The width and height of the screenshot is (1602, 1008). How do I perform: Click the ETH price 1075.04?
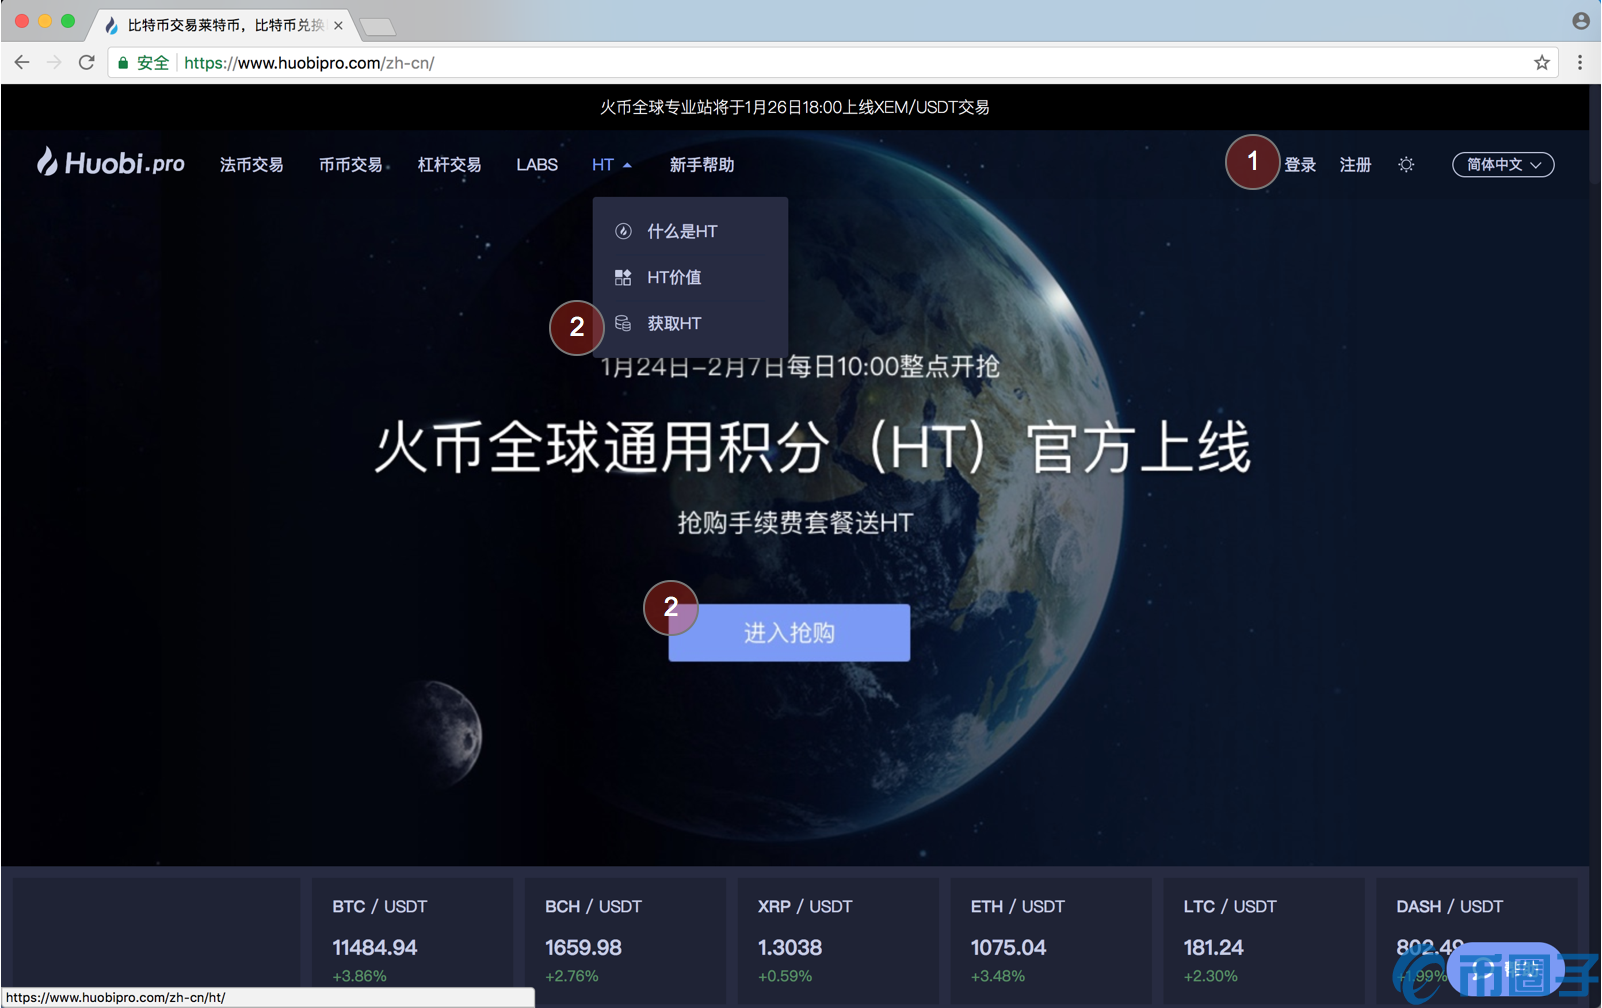[x=1008, y=947]
